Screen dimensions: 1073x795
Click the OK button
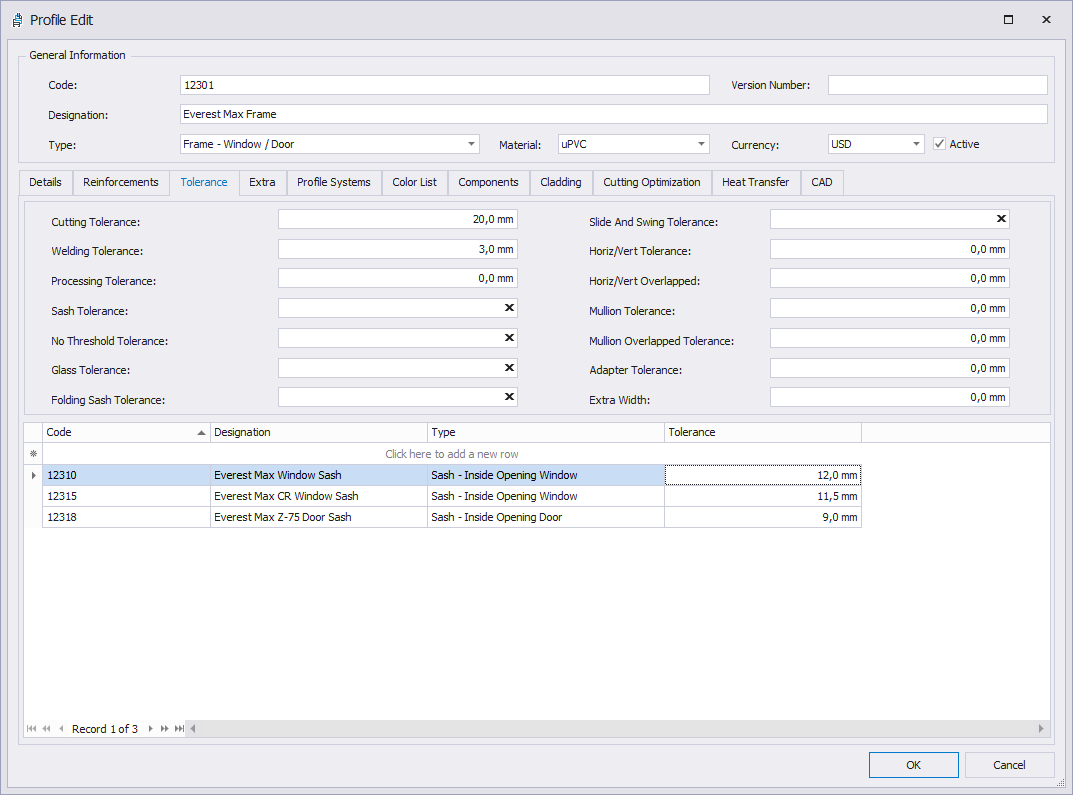click(913, 765)
